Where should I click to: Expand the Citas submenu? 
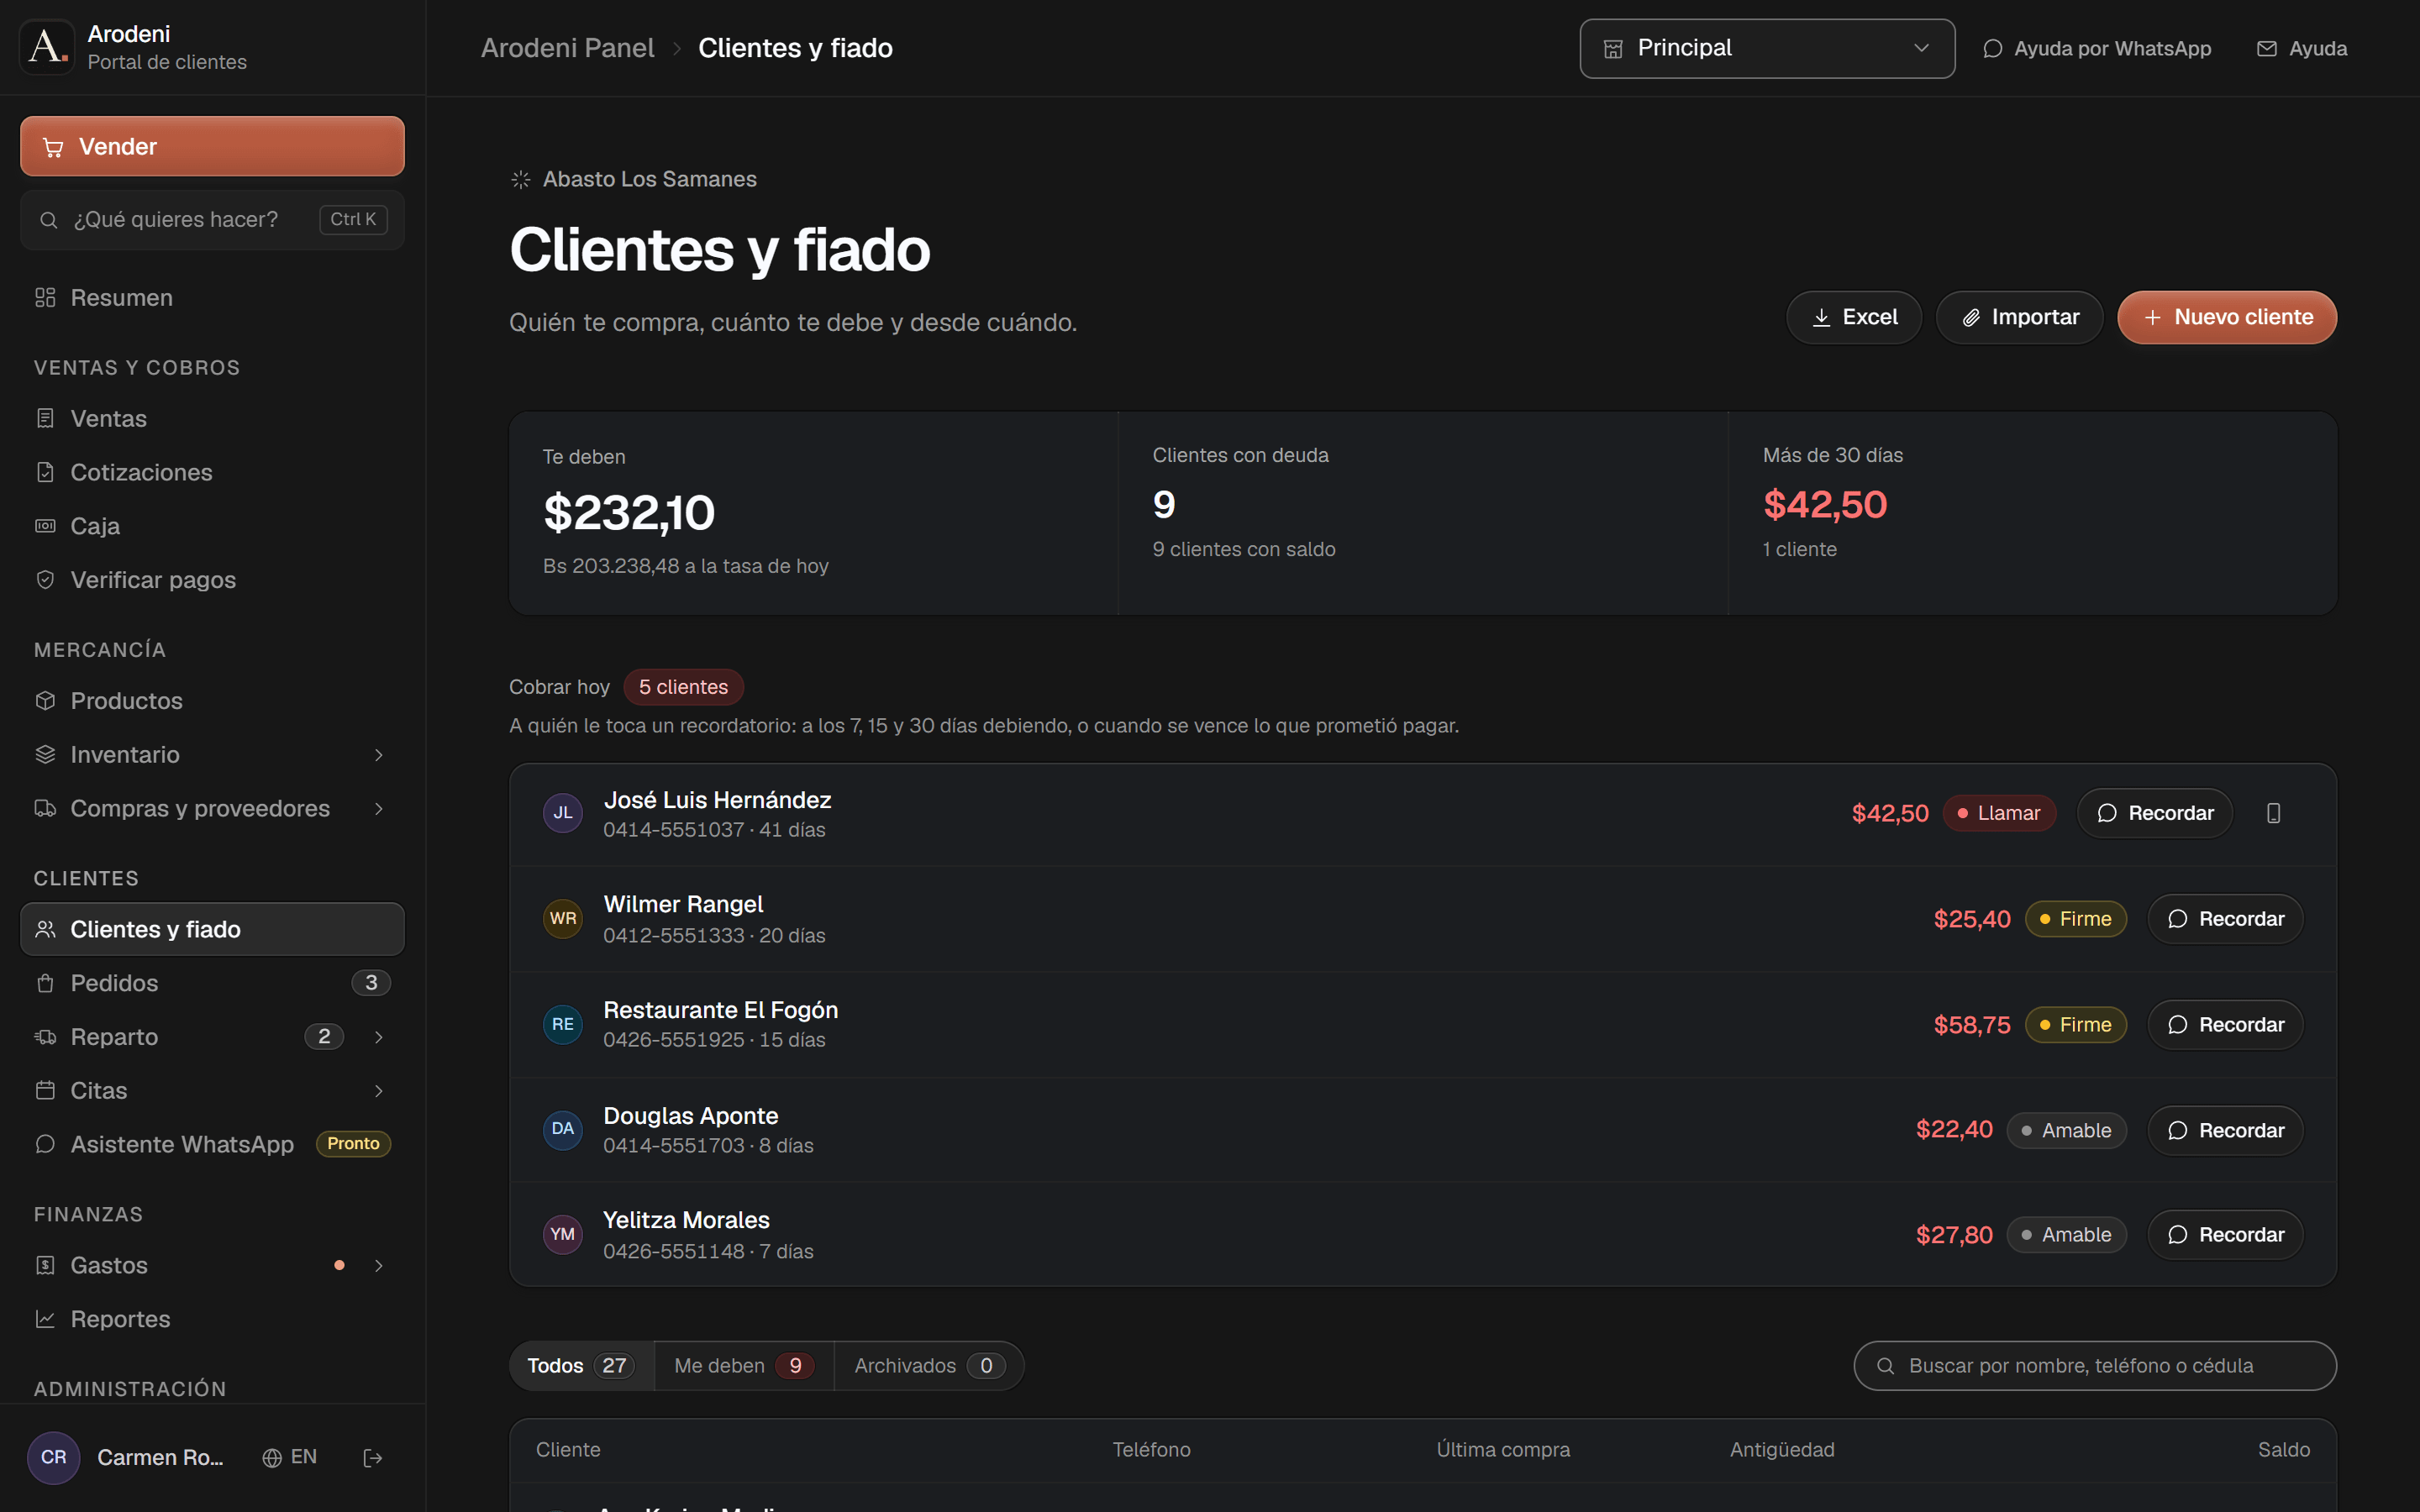pos(379,1091)
